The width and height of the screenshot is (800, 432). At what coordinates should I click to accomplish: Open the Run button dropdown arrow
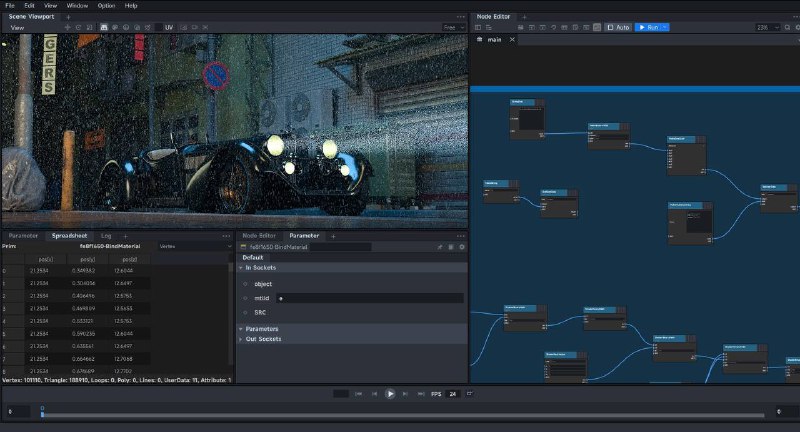coord(665,27)
